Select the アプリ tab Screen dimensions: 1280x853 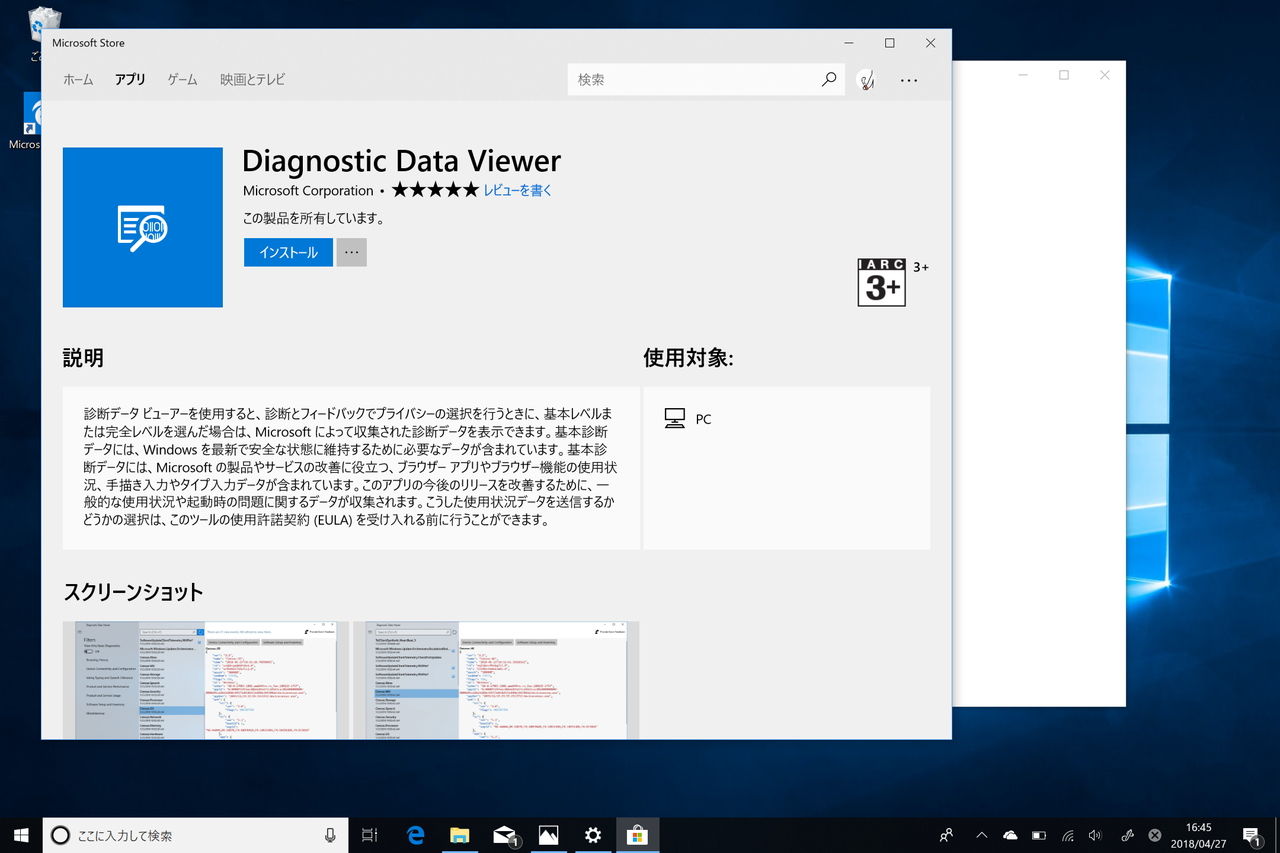pyautogui.click(x=130, y=80)
